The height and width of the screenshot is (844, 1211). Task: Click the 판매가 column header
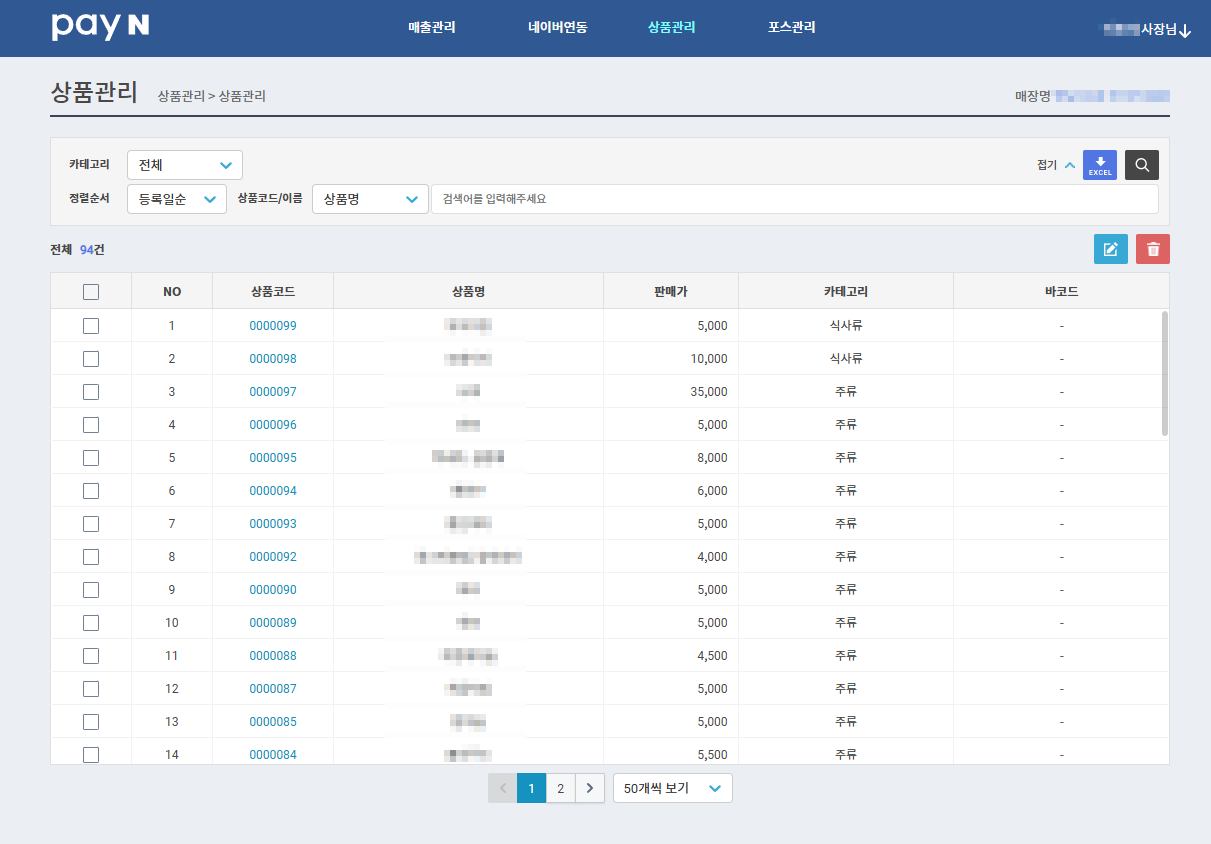(x=671, y=292)
